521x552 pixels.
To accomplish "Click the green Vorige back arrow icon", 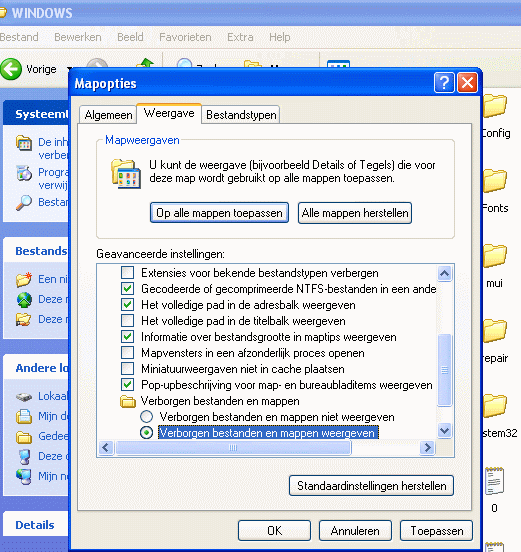I will point(11,69).
